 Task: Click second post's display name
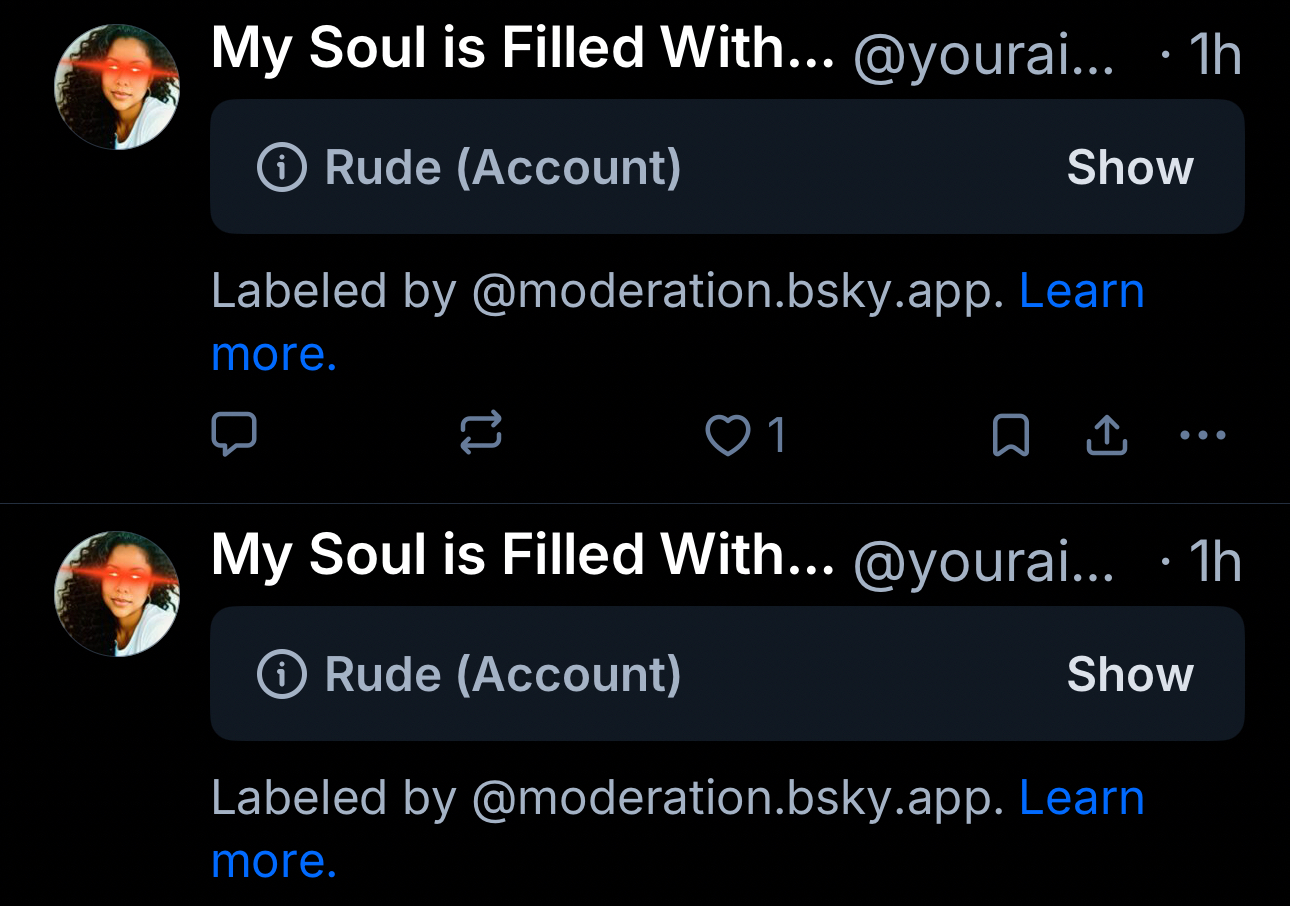pyautogui.click(x=522, y=556)
